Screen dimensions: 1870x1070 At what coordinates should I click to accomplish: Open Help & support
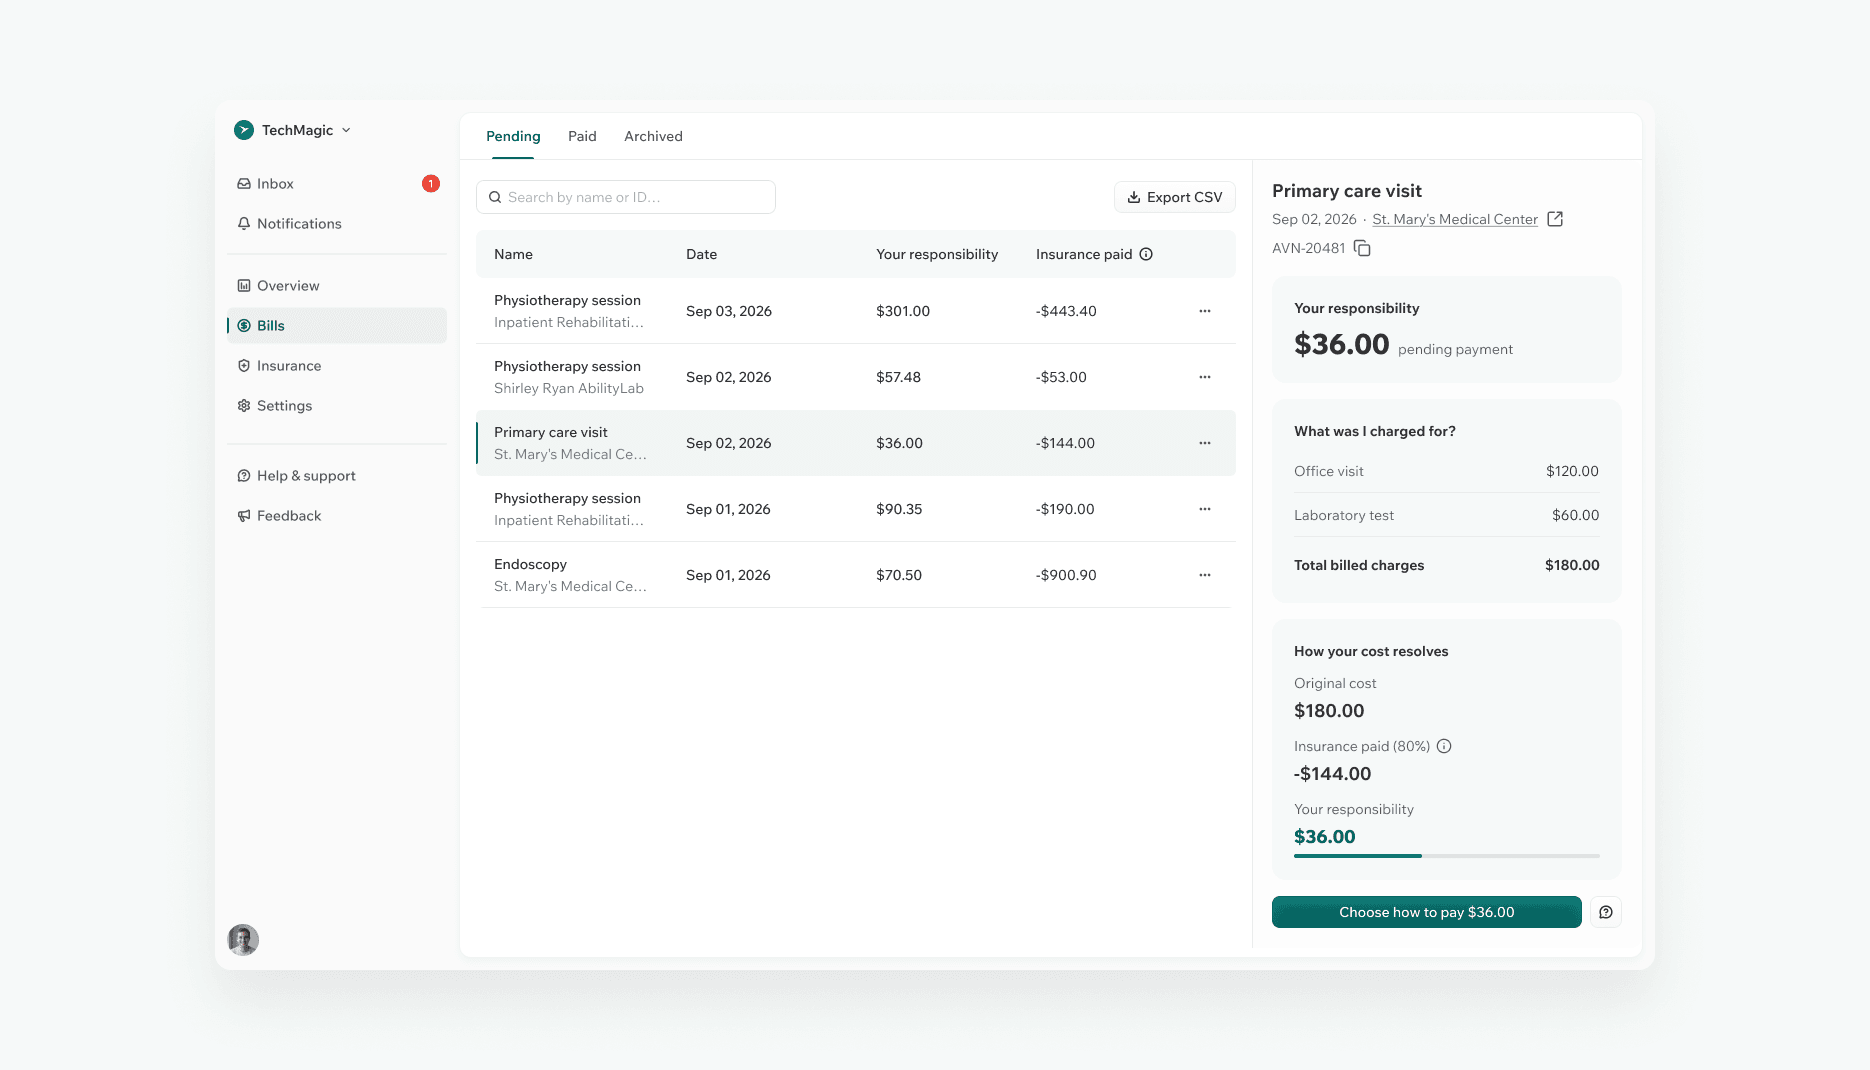point(336,476)
